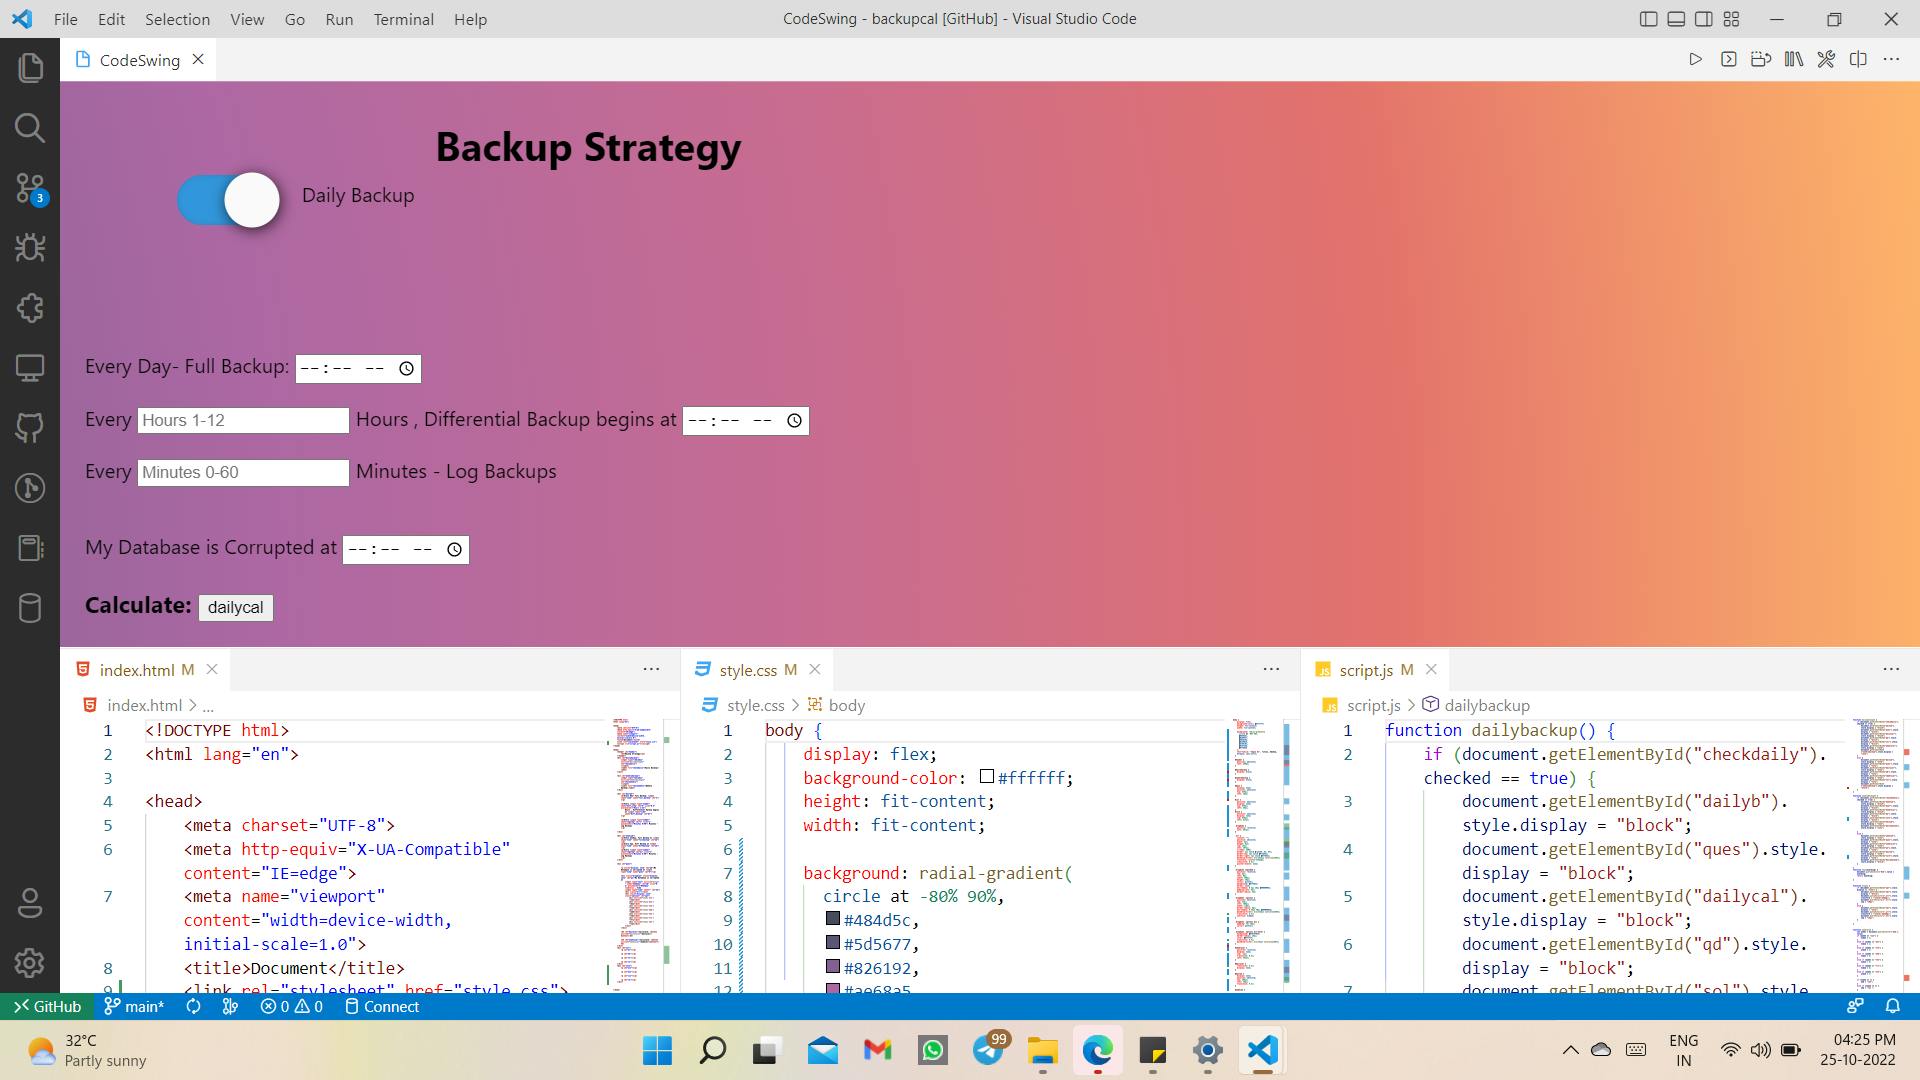This screenshot has width=1920, height=1080.
Task: Open the File menu
Action: (x=65, y=19)
